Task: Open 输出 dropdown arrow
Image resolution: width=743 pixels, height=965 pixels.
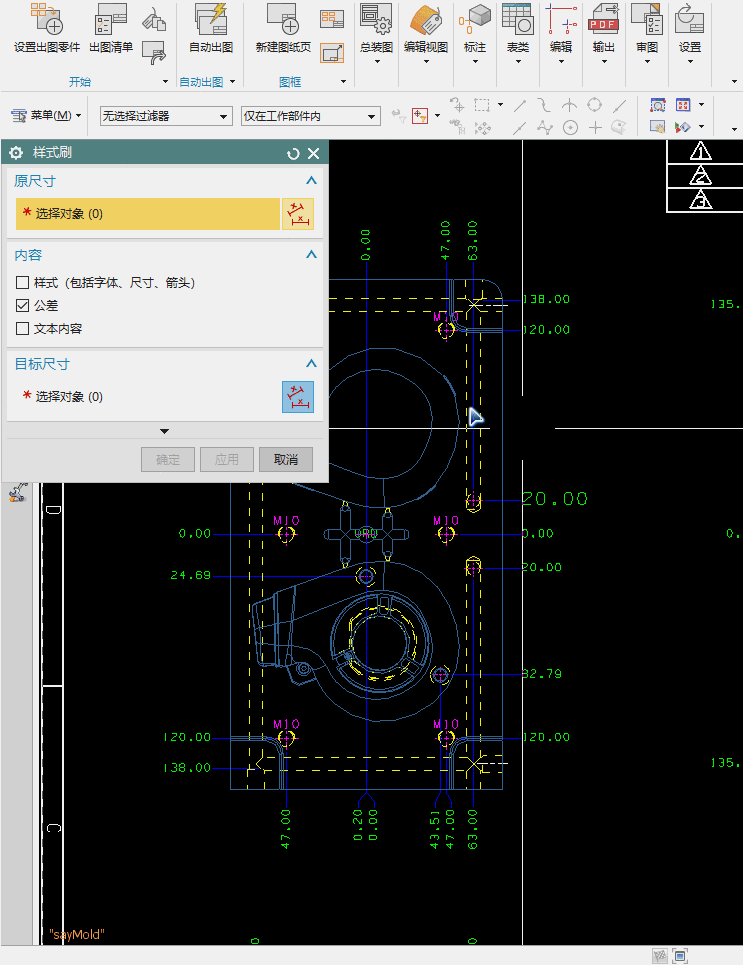Action: point(604,62)
